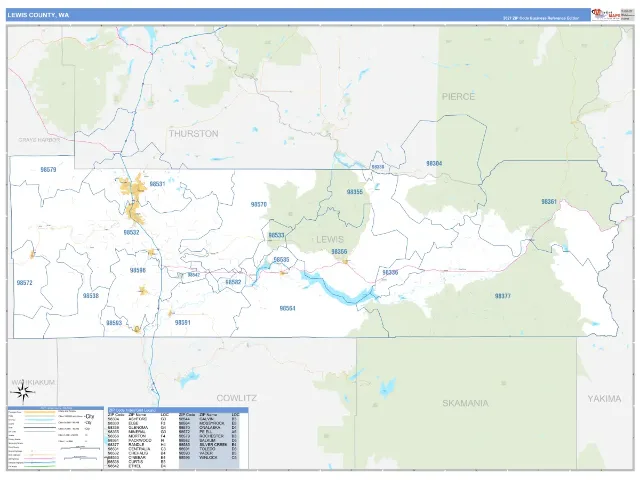Click ZIP code label 98591
This screenshot has height=480, width=640.
(x=182, y=322)
